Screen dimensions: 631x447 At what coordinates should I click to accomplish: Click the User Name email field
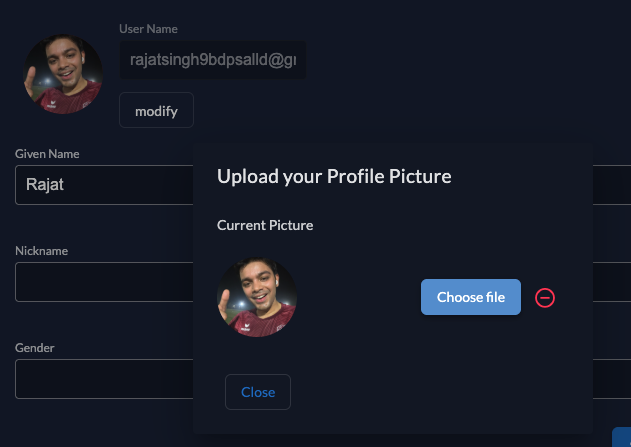coord(212,60)
